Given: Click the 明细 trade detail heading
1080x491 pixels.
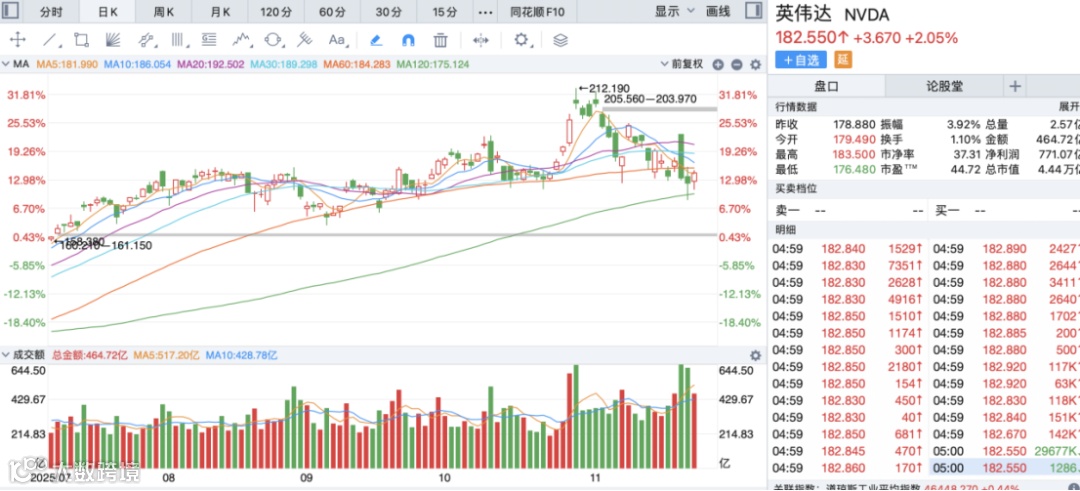Looking at the screenshot, I should tap(785, 230).
